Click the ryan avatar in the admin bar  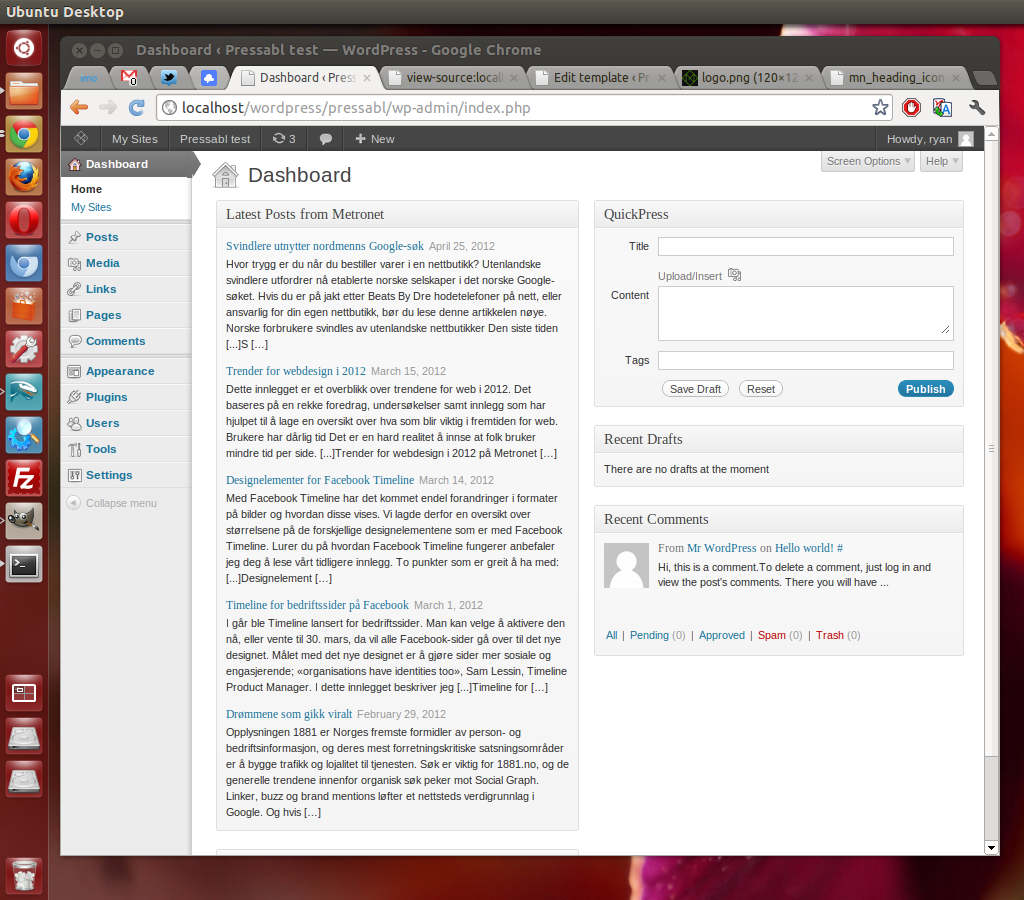coord(966,138)
